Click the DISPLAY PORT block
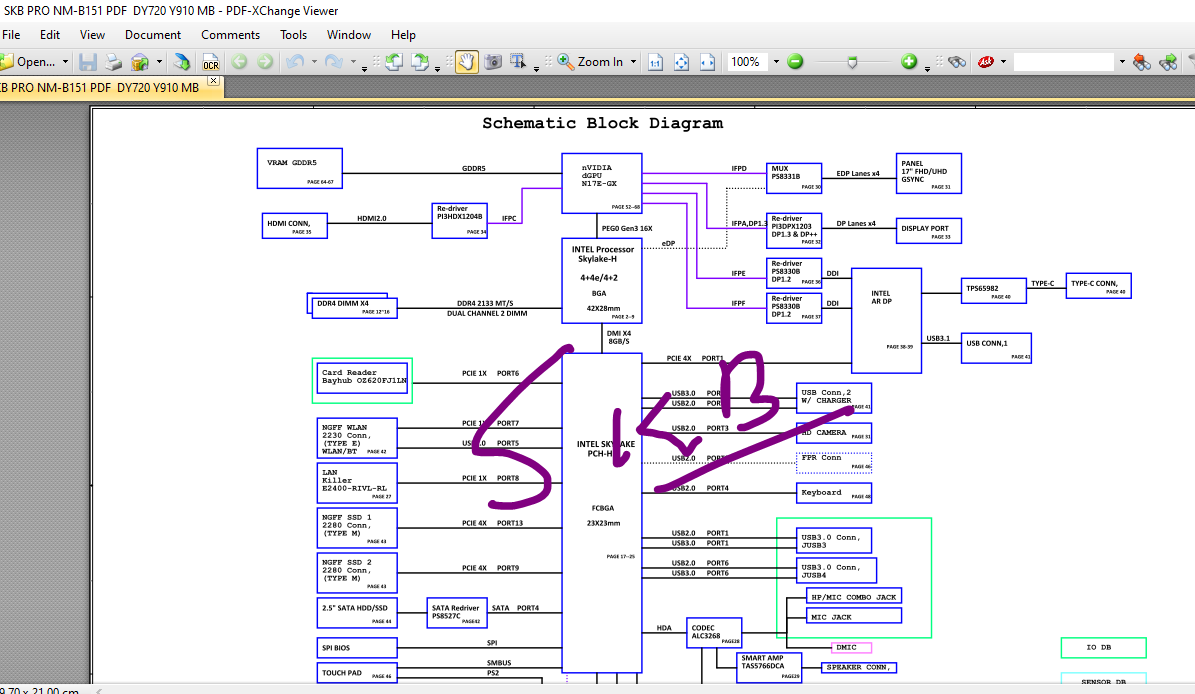Screen dimensions: 1195x694 click(928, 230)
